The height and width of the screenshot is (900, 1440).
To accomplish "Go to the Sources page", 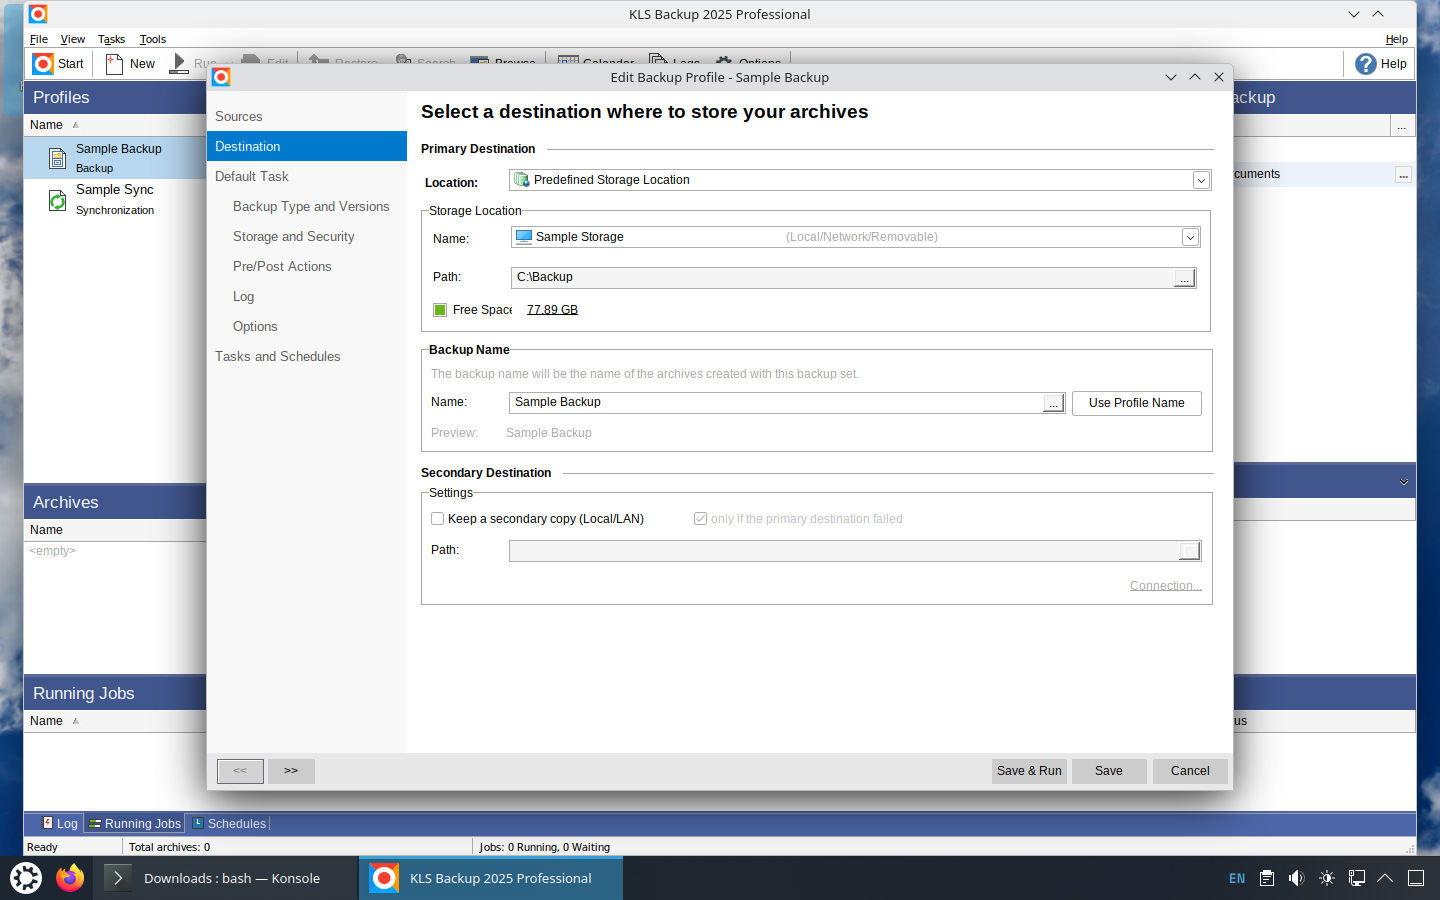I will (x=307, y=117).
